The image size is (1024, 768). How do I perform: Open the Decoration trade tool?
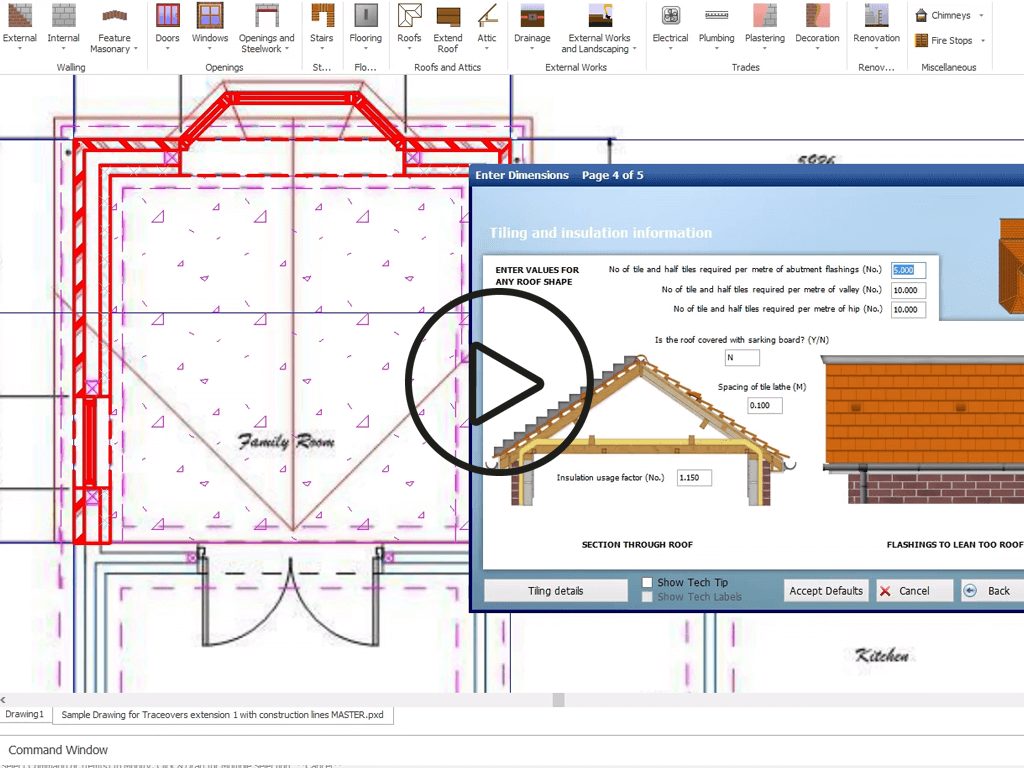817,25
